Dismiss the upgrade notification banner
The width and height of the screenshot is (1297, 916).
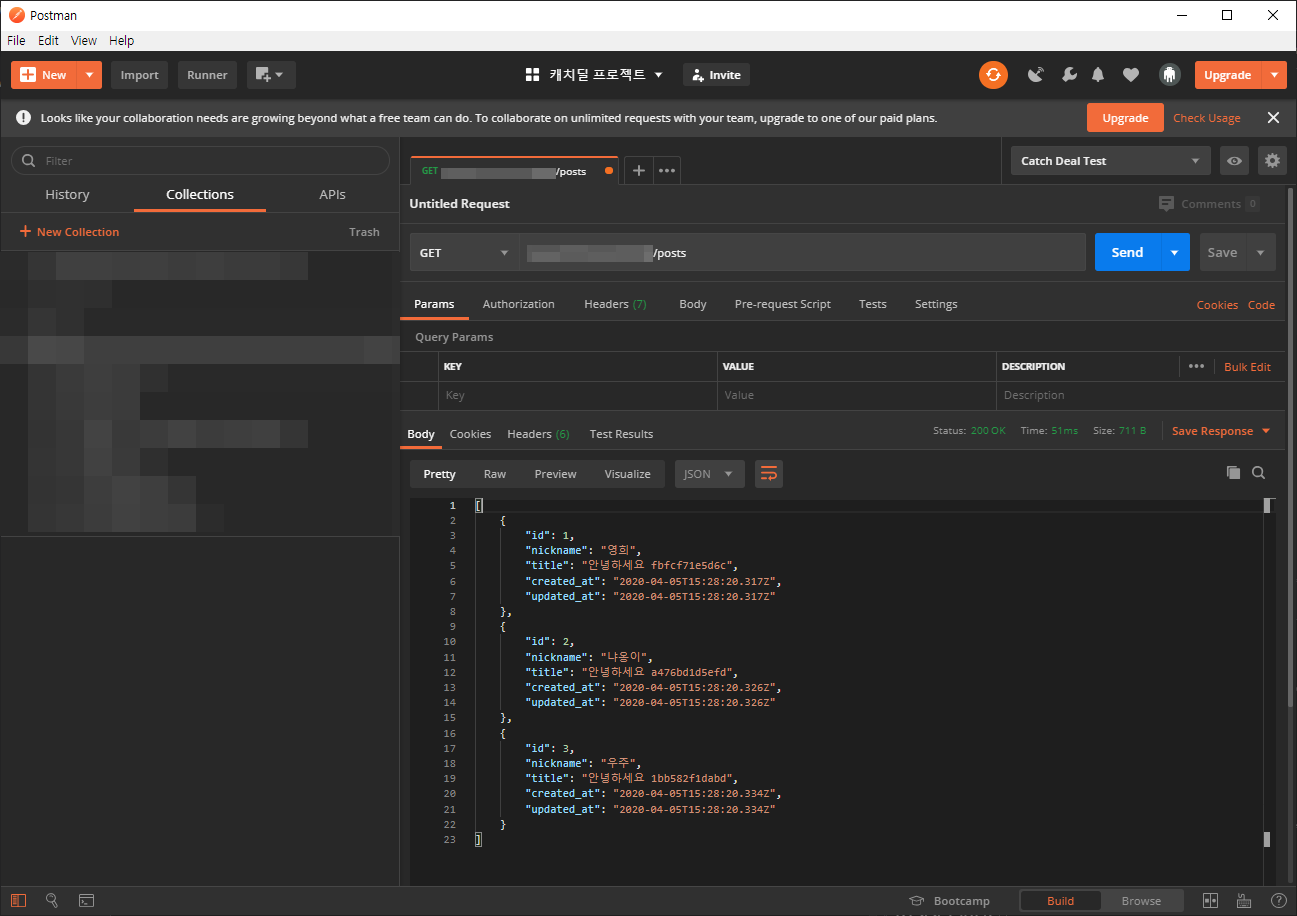pos(1273,118)
